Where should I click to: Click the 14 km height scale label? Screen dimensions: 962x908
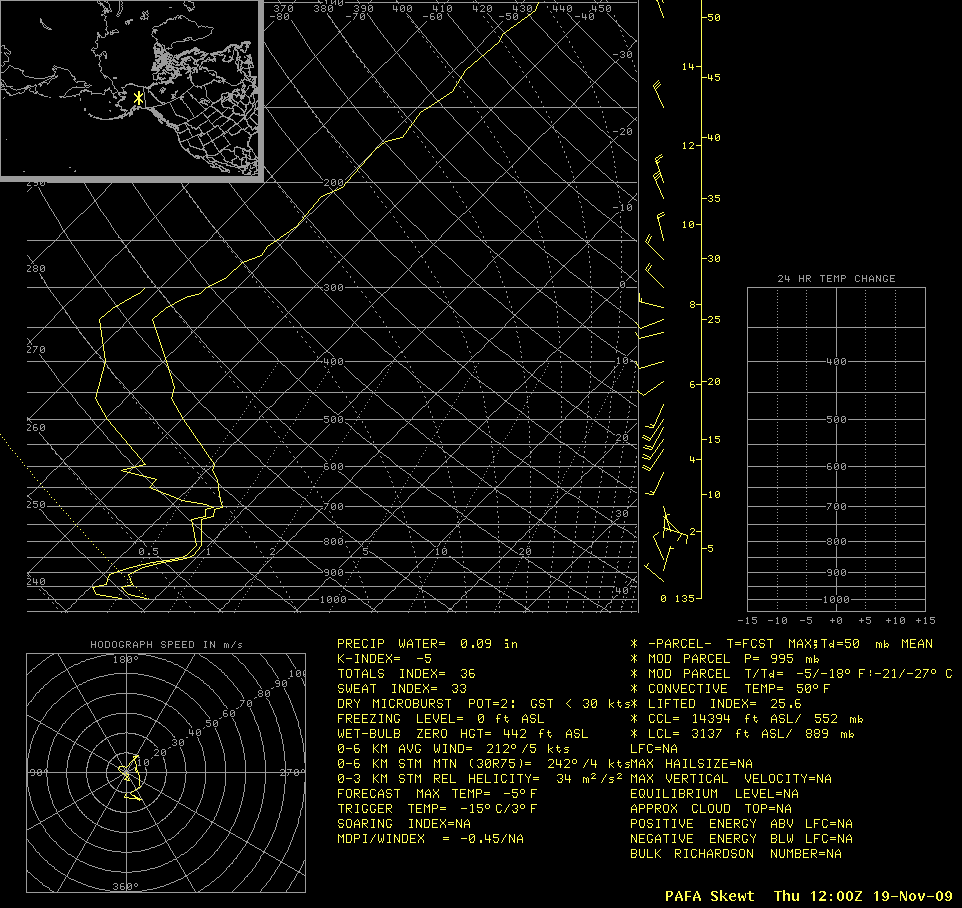(688, 66)
